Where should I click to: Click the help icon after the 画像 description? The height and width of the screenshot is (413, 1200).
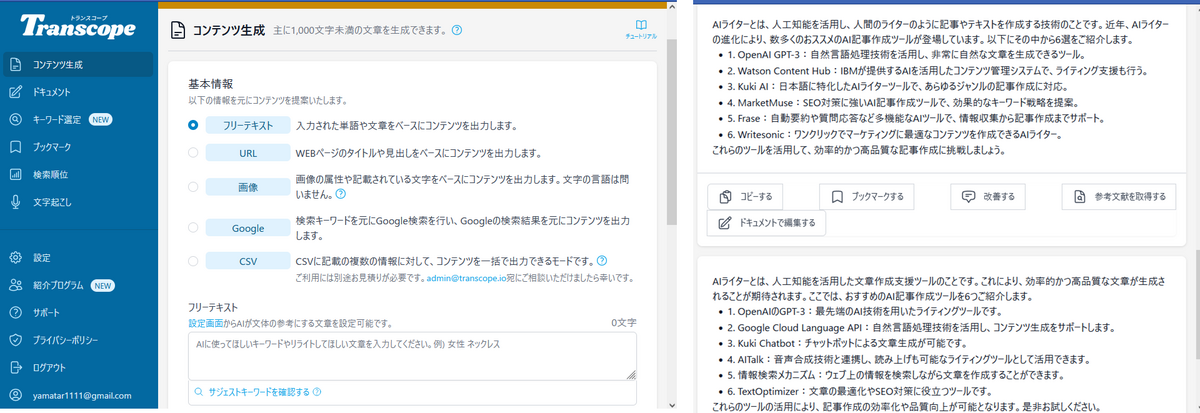click(x=341, y=195)
